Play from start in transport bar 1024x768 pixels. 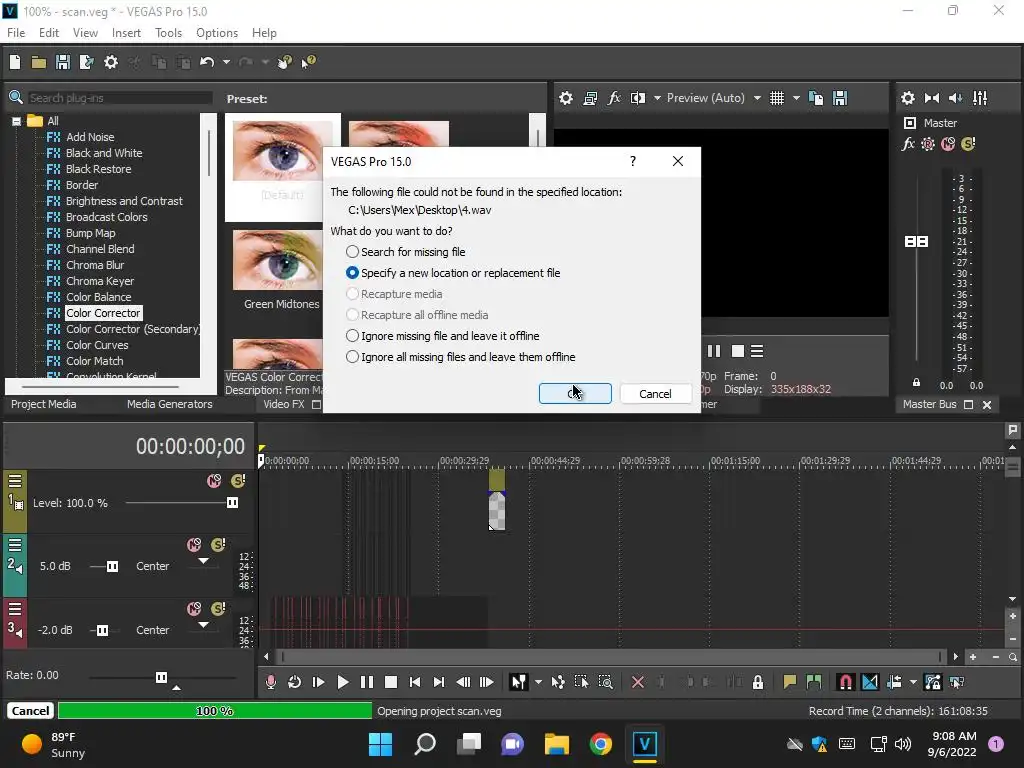[x=319, y=682]
